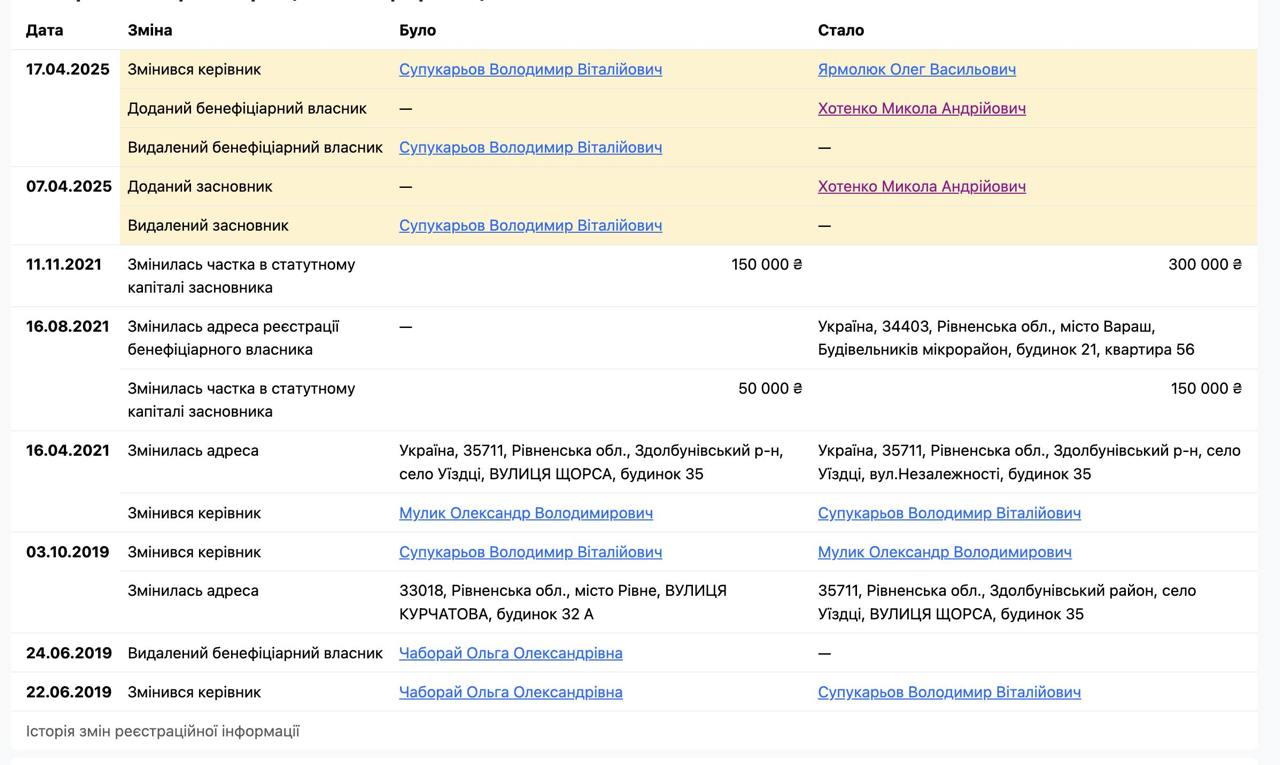Click the Стало column header

[x=841, y=30]
